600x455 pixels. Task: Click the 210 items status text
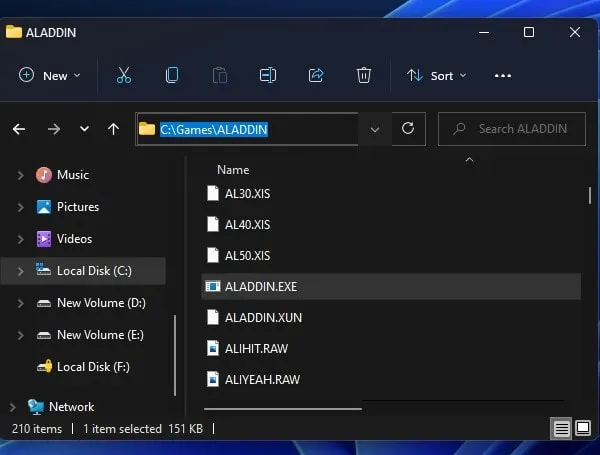click(x=37, y=429)
